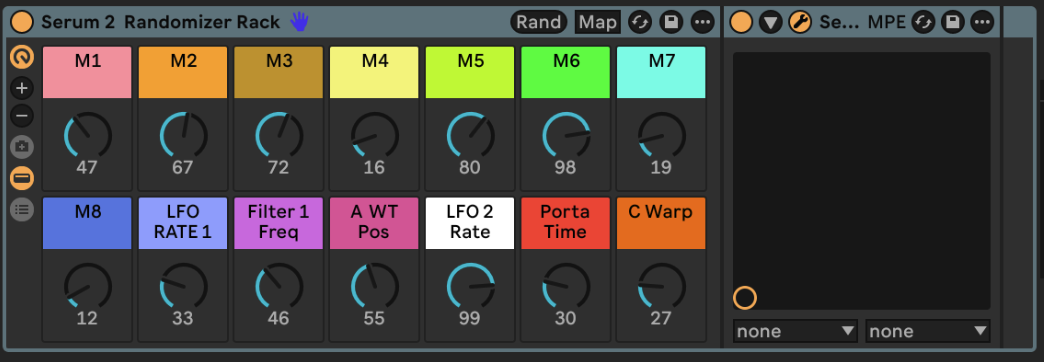1044x362 pixels.
Task: Remove macros with the minus icon
Action: pos(22,116)
